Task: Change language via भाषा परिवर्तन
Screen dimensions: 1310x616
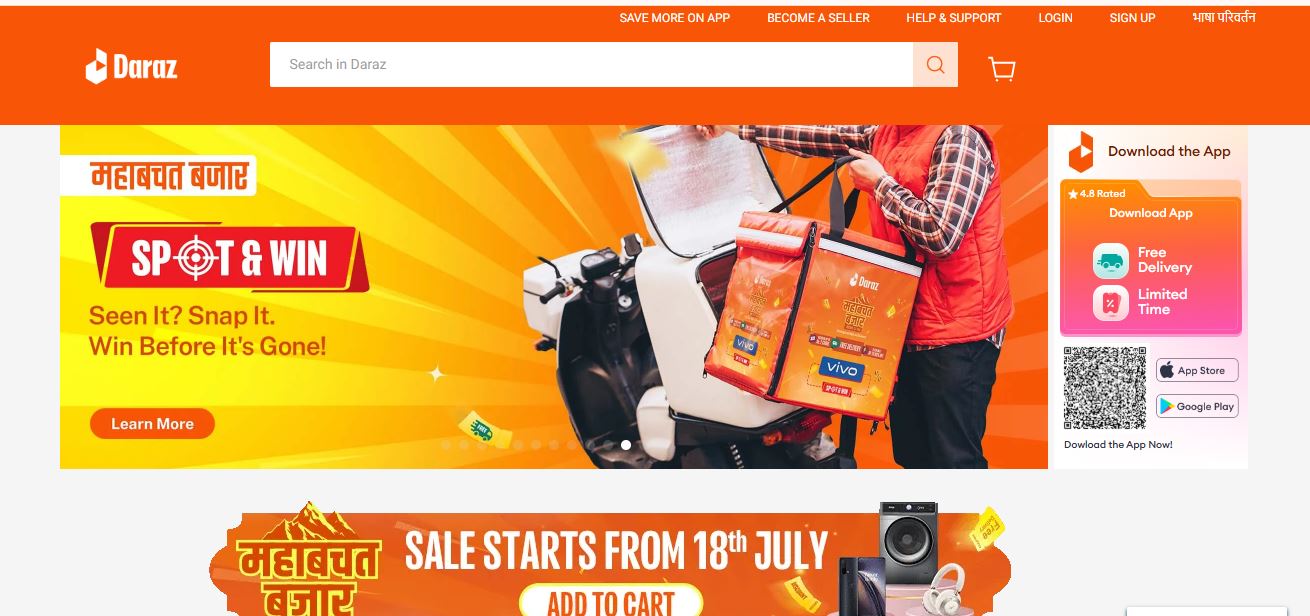Action: pyautogui.click(x=1224, y=17)
